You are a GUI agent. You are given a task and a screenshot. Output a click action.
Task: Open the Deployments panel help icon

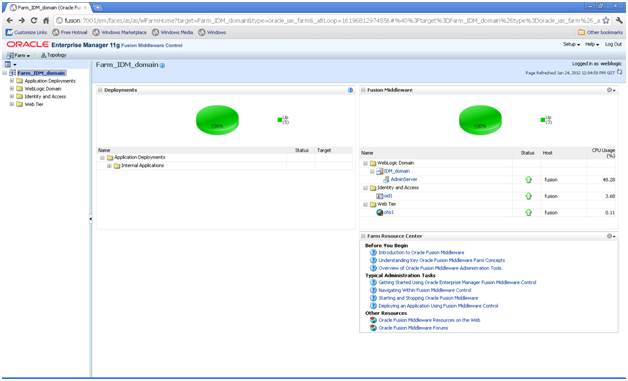pyautogui.click(x=350, y=90)
